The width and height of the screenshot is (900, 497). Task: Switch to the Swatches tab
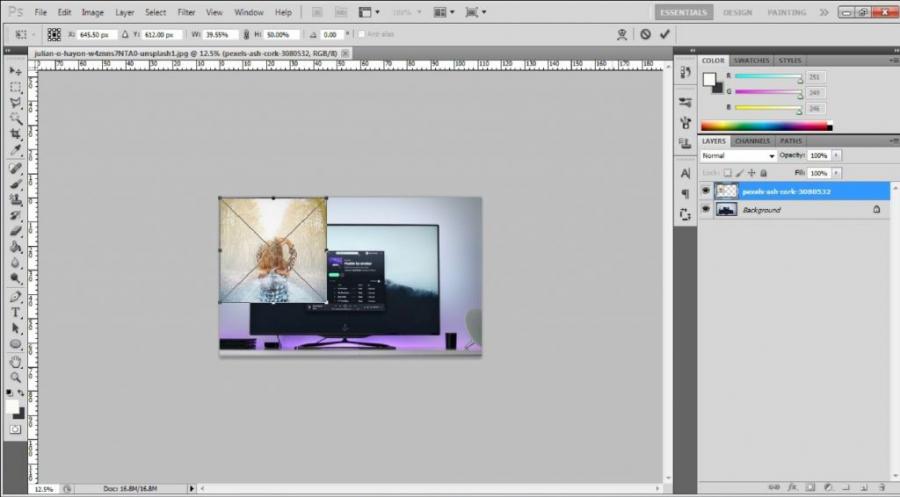[751, 60]
